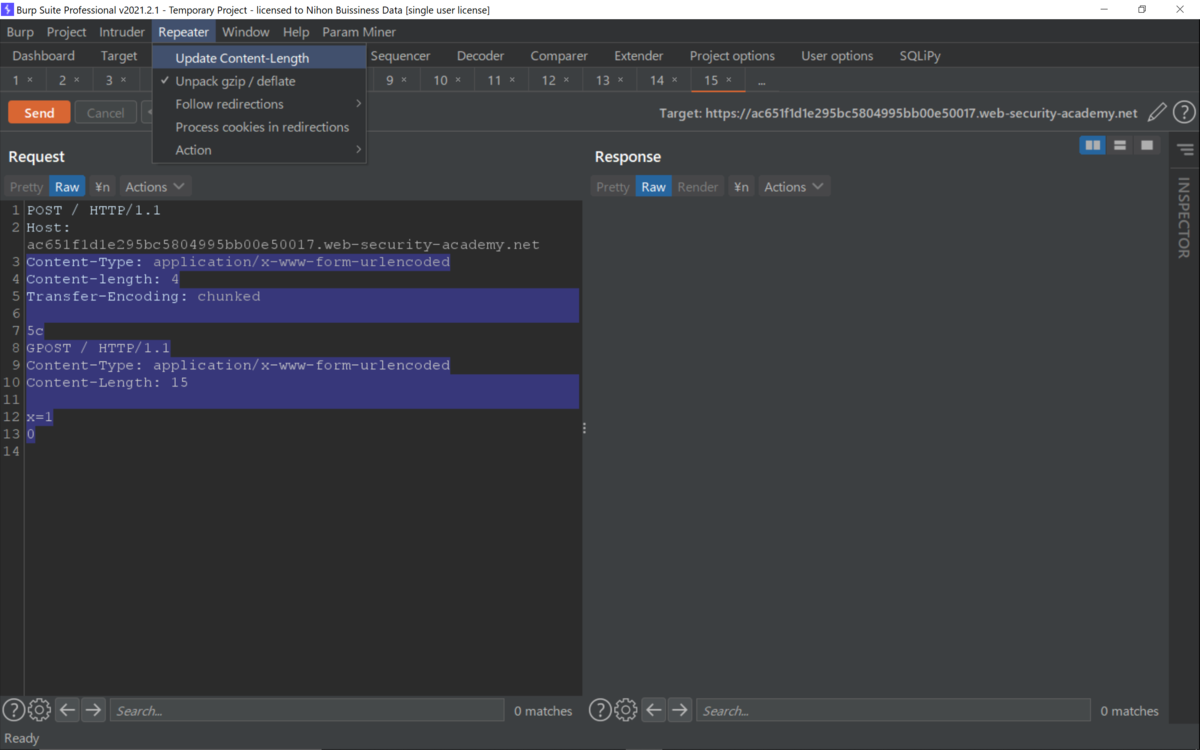The image size is (1200, 750).
Task: Focus the request search field
Action: 307,710
